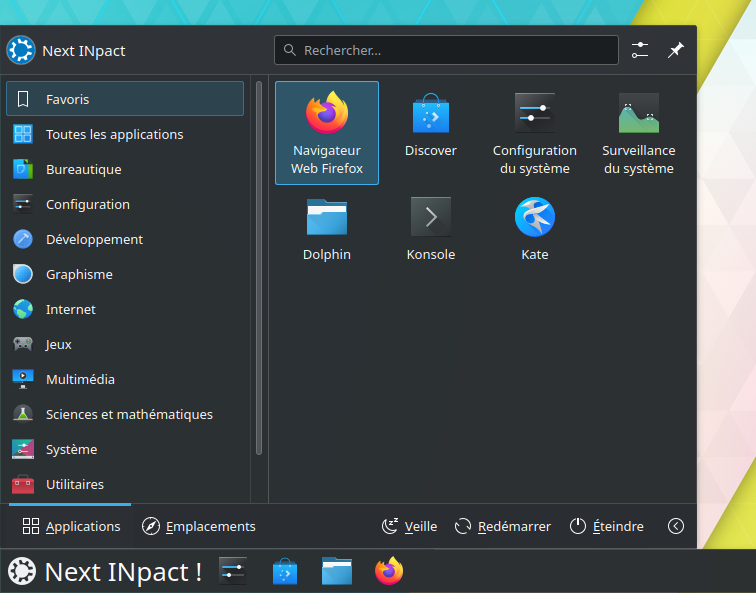This screenshot has height=593, width=756.
Task: Select Internet category
Action: (x=125, y=309)
